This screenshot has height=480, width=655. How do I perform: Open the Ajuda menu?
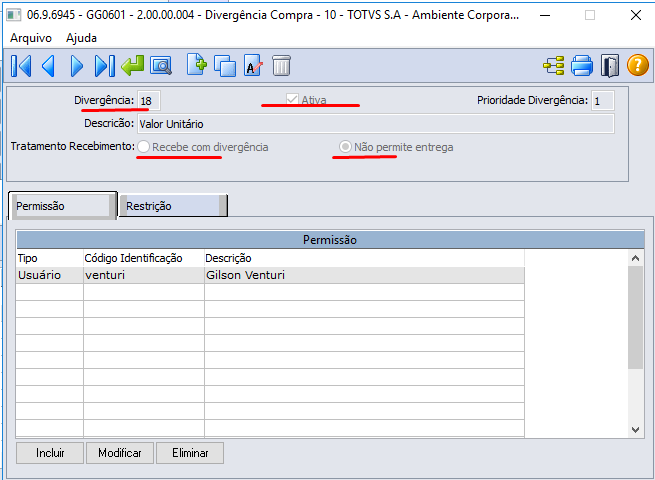[81, 38]
